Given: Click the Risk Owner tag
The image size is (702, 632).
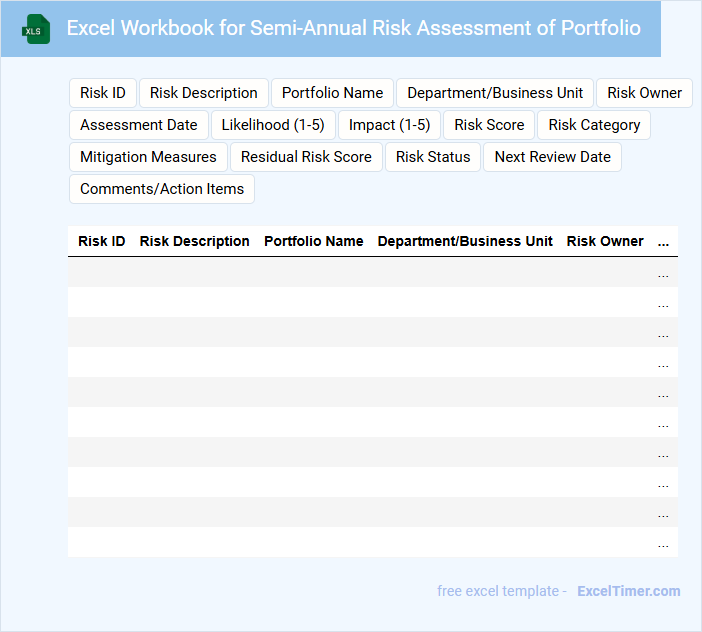Looking at the screenshot, I should pos(644,93).
